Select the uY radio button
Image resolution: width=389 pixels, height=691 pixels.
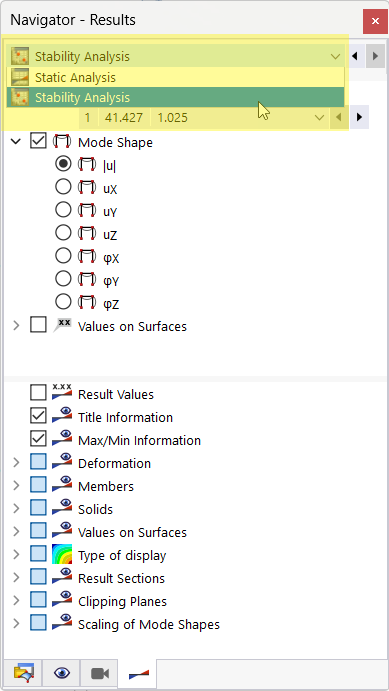click(x=63, y=210)
